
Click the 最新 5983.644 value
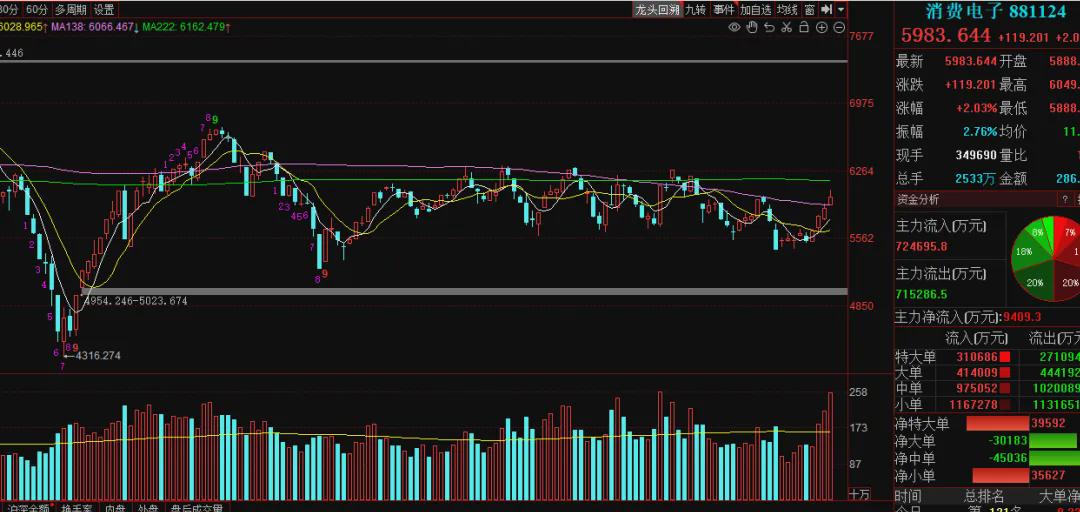click(x=971, y=61)
